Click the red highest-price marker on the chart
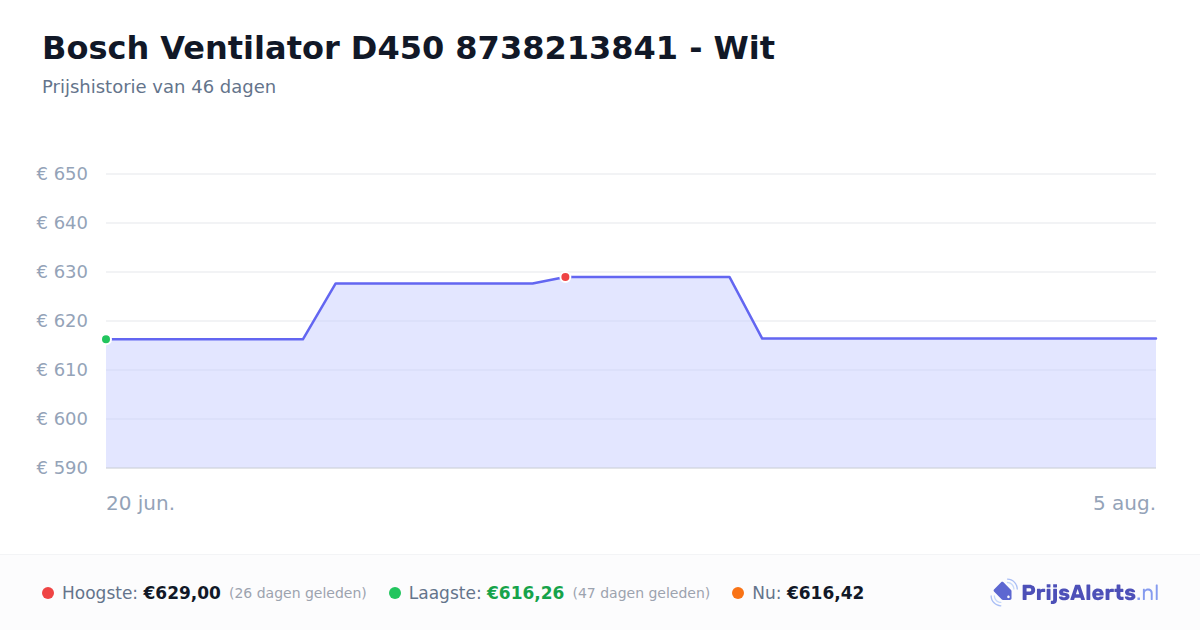 click(565, 277)
